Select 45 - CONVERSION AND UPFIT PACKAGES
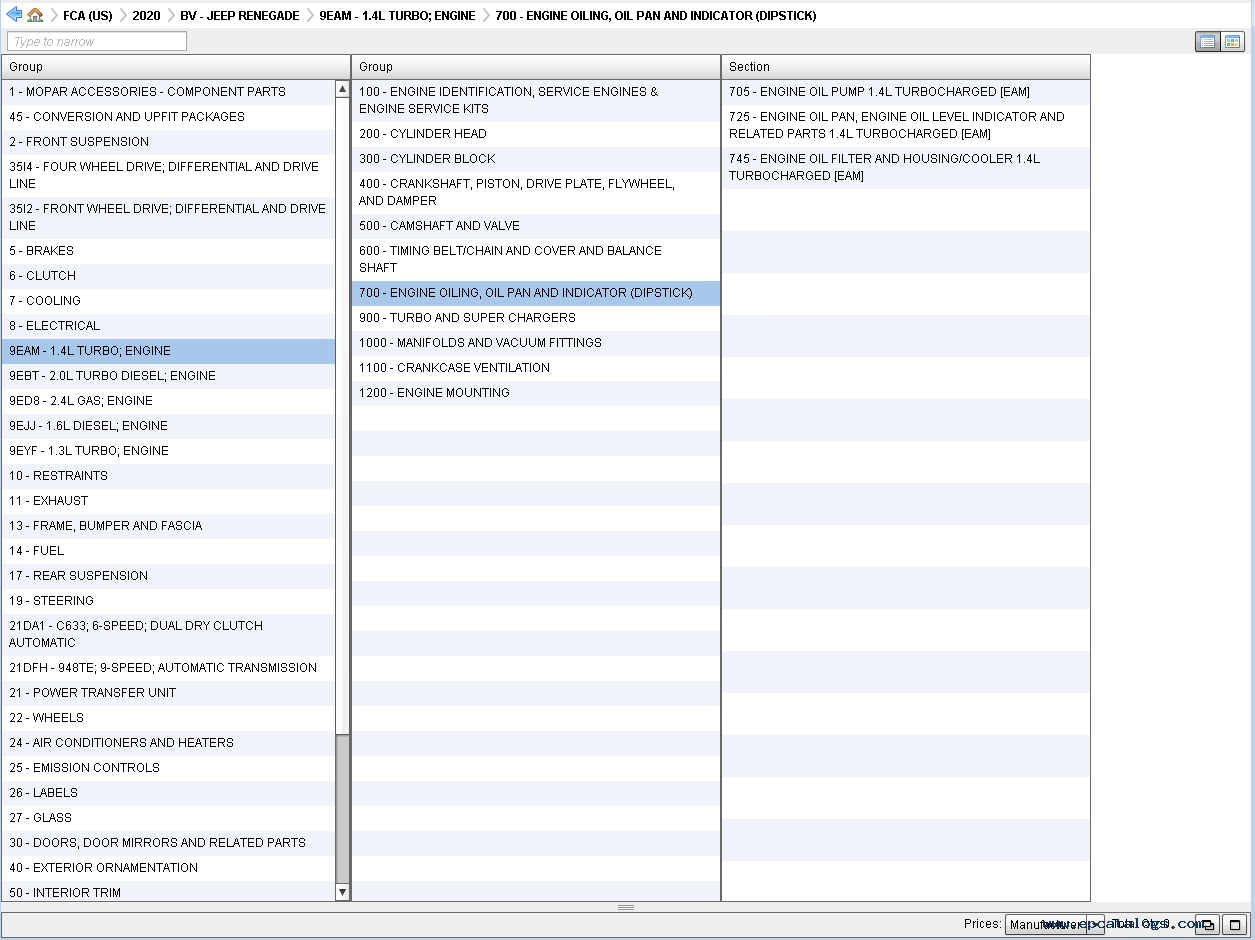Viewport: 1255px width, 940px height. pyautogui.click(x=168, y=117)
